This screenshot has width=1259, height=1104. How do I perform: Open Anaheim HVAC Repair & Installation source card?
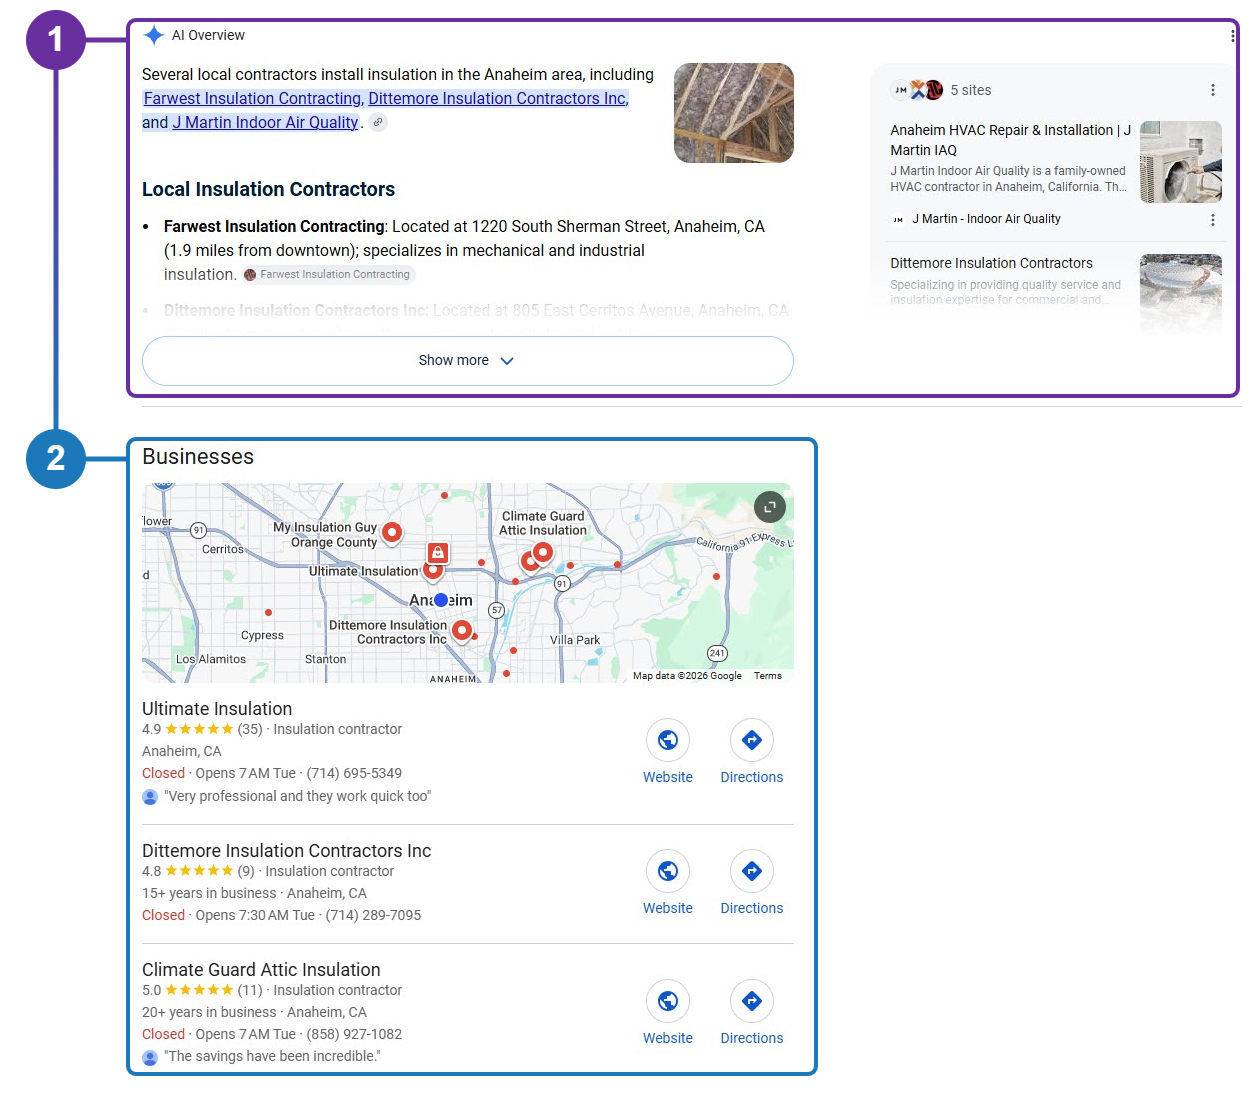pos(1055,162)
